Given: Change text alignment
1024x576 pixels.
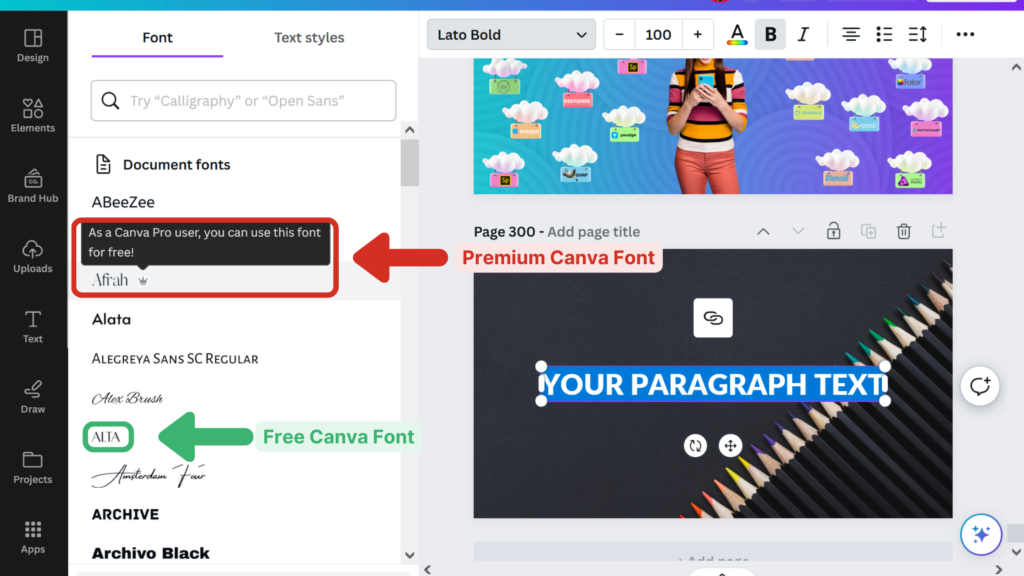Looking at the screenshot, I should (x=850, y=35).
